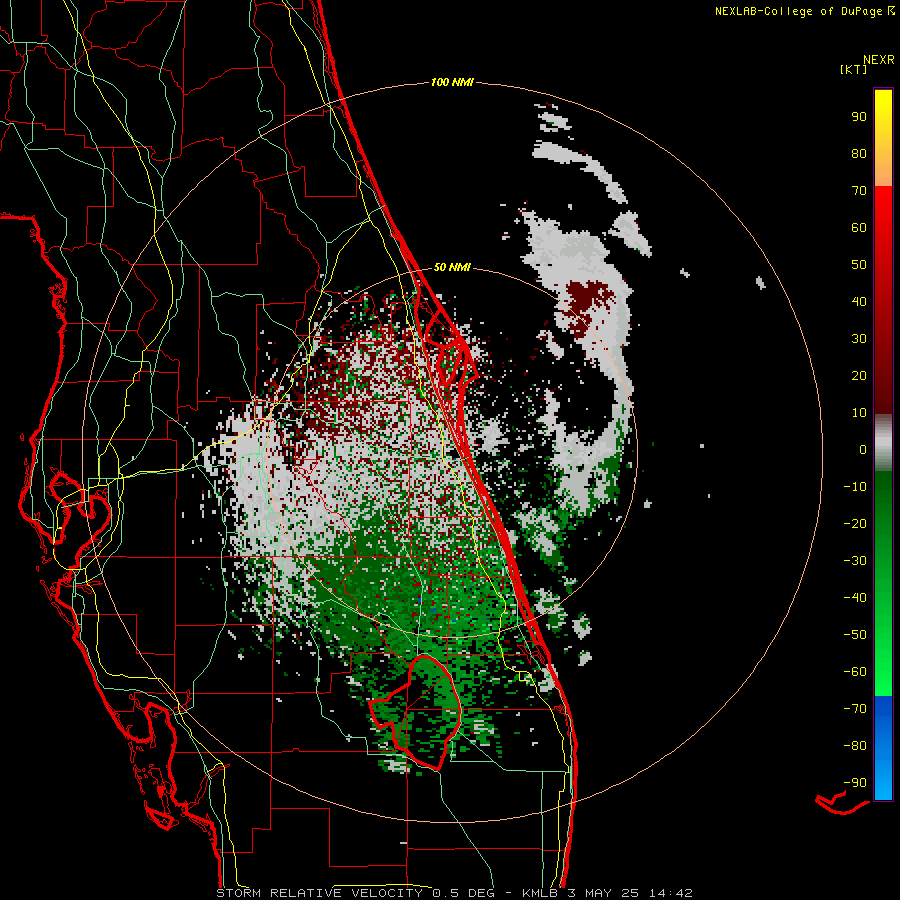Click the 0 knot scale label
The image size is (900, 900).
pyautogui.click(x=863, y=449)
